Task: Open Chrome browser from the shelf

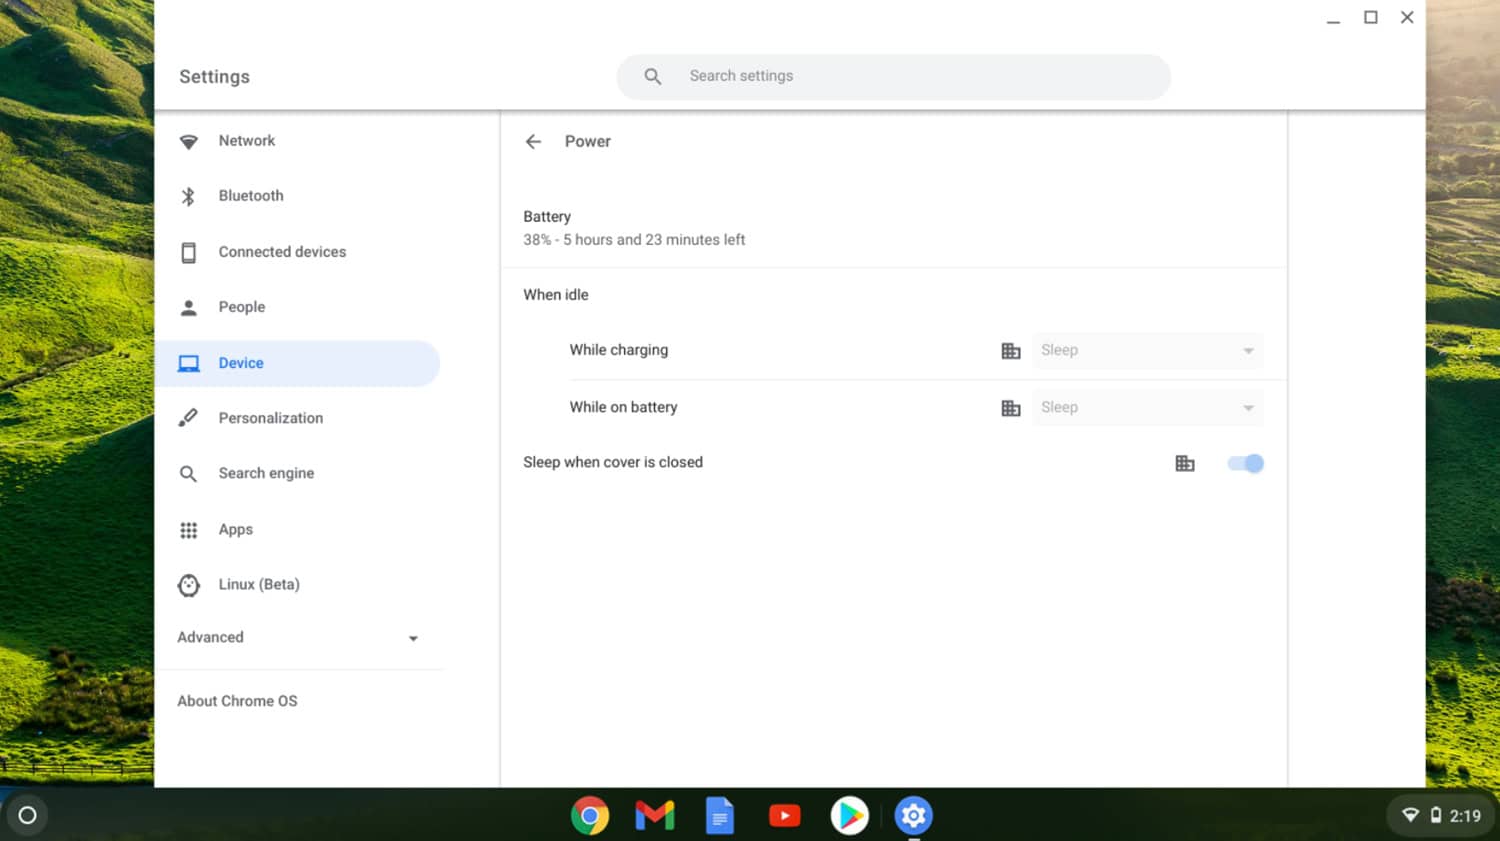Action: [590, 816]
